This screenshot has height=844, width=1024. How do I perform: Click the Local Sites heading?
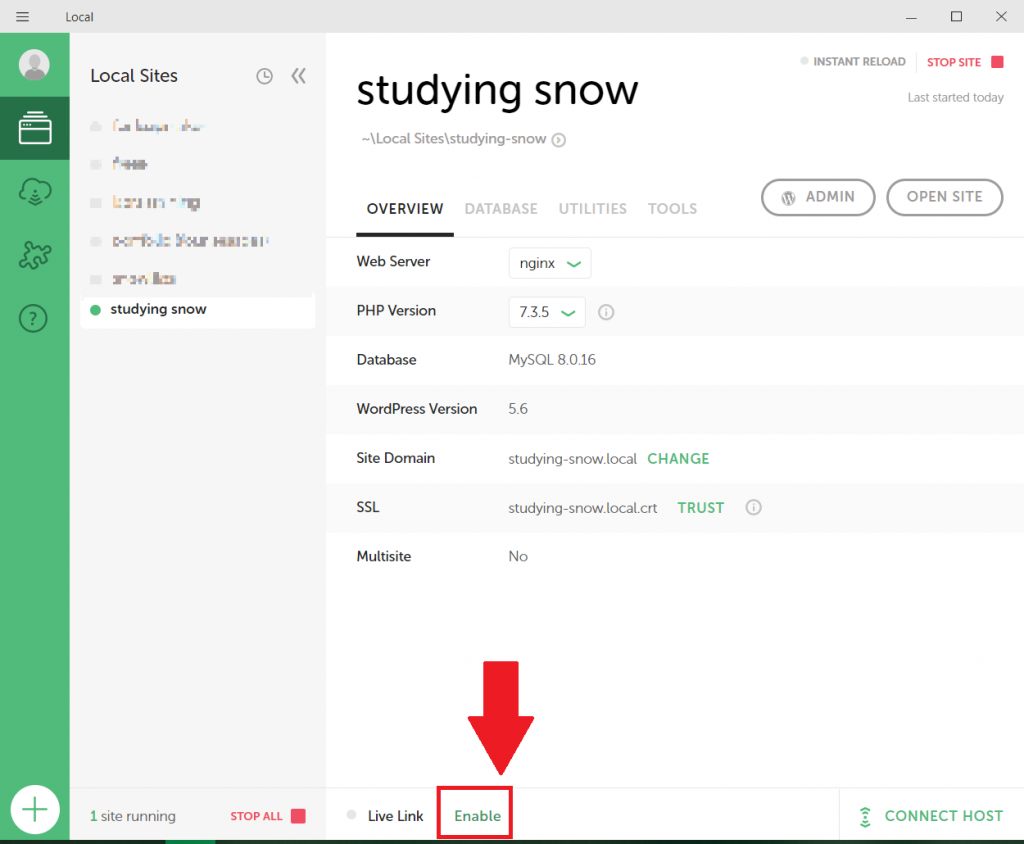[134, 76]
